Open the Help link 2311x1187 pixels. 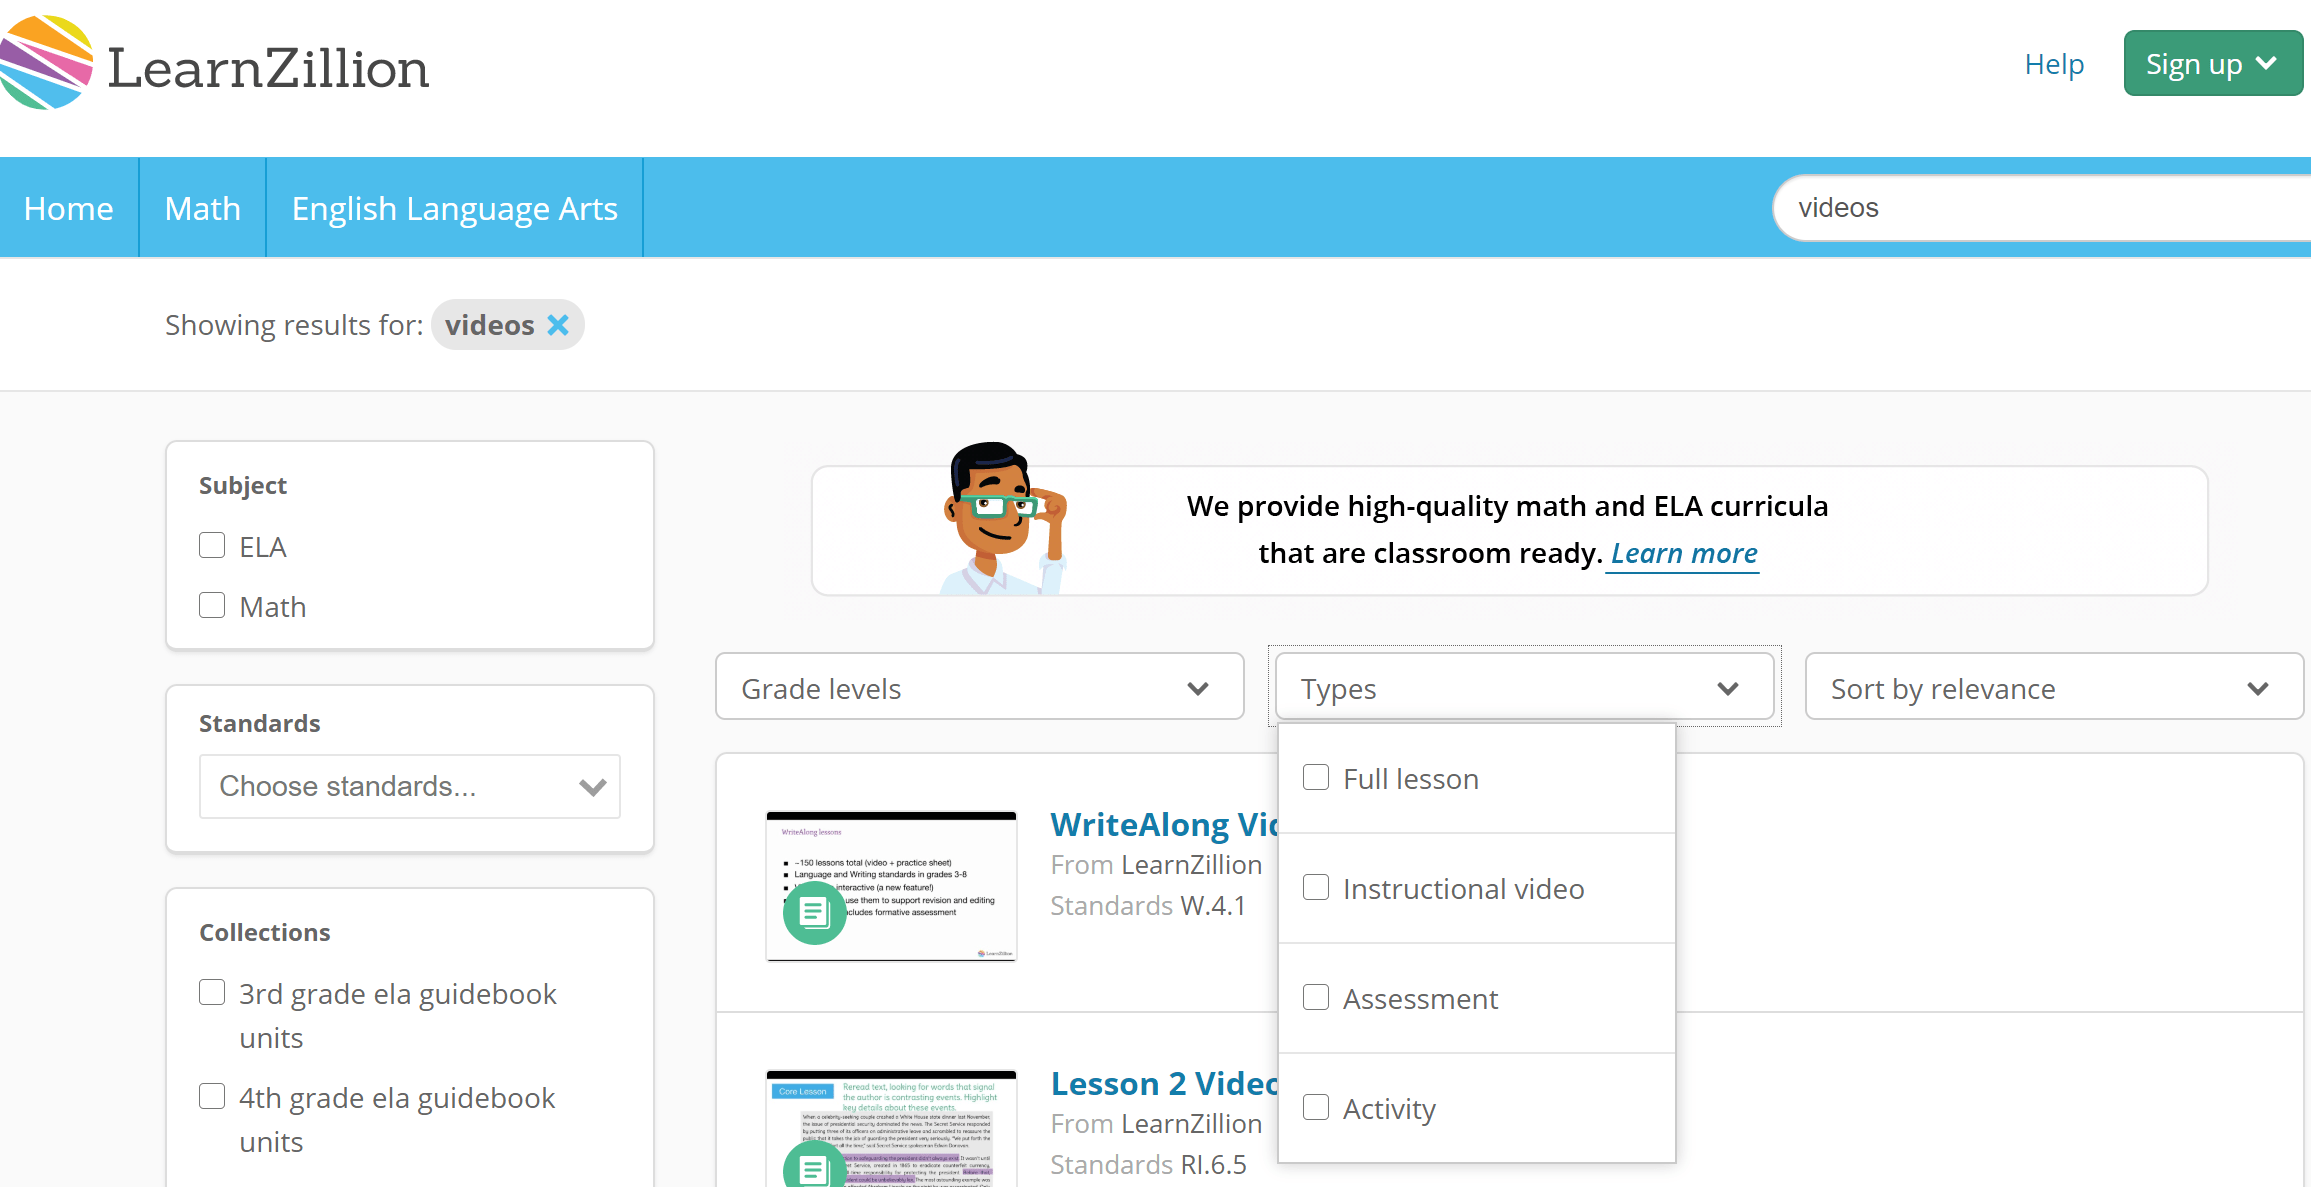pos(2053,64)
